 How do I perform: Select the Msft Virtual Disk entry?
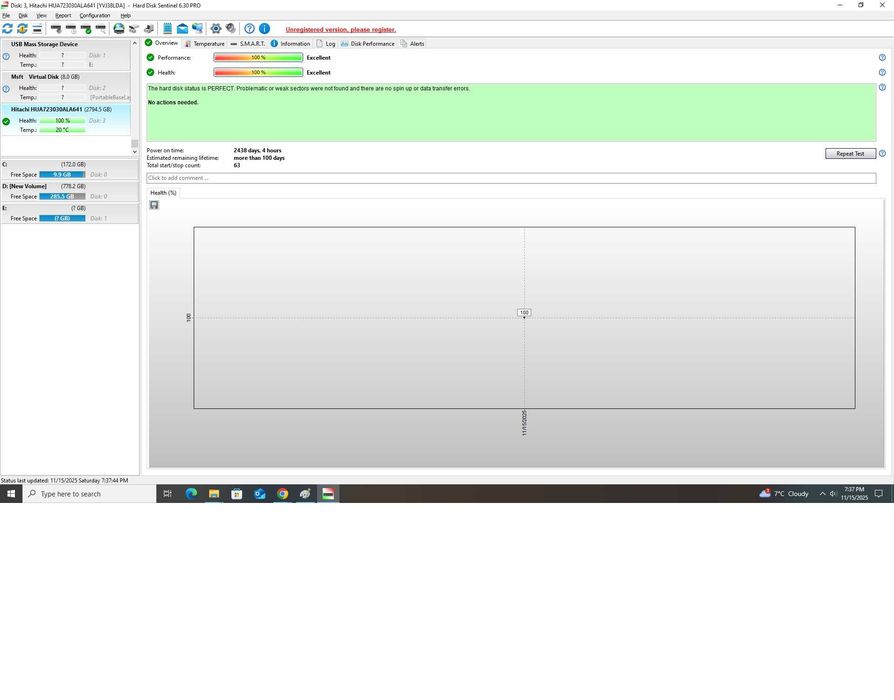coord(66,87)
